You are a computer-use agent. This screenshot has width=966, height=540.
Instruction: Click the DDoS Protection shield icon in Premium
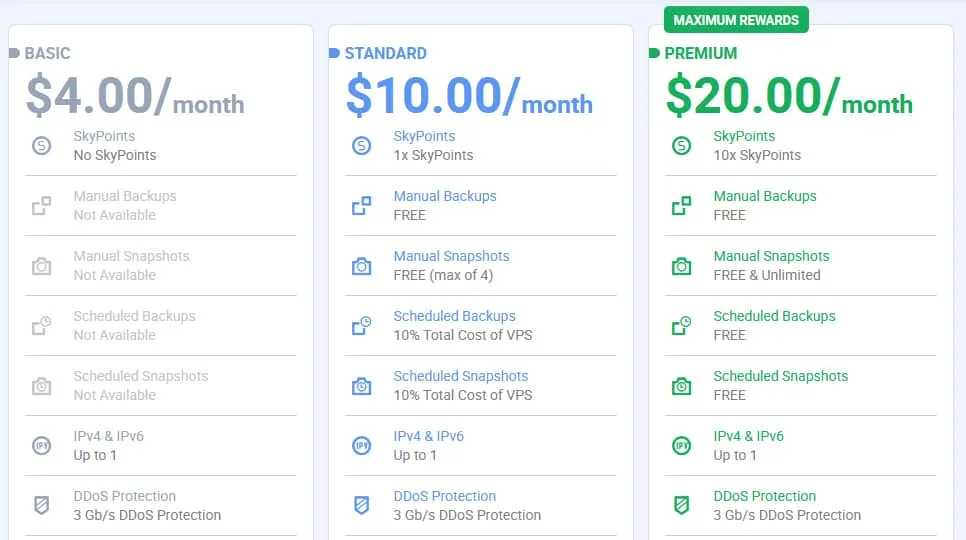681,506
